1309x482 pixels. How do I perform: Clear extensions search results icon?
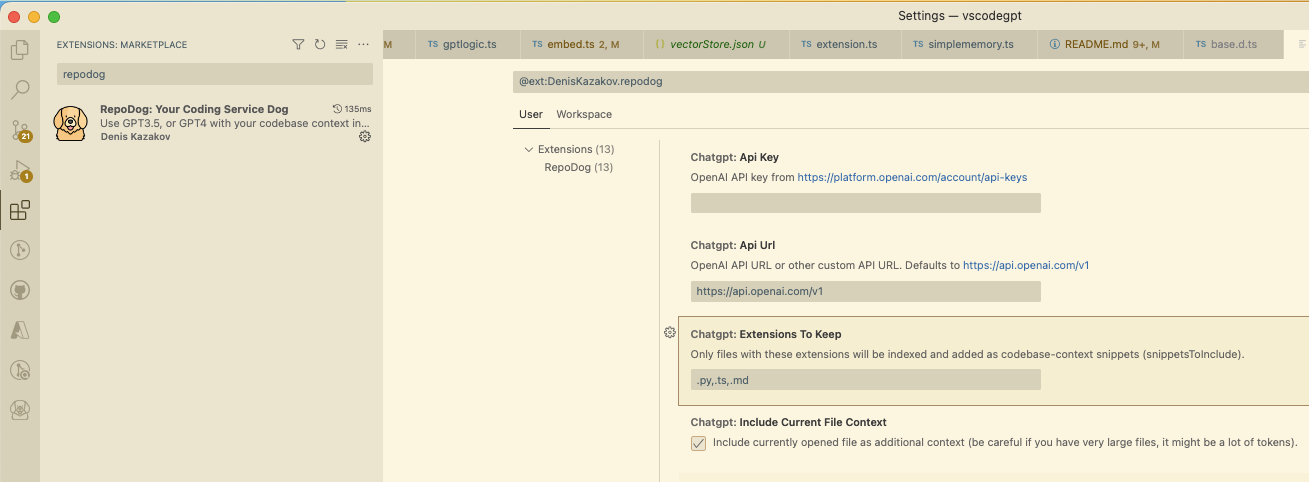point(342,44)
